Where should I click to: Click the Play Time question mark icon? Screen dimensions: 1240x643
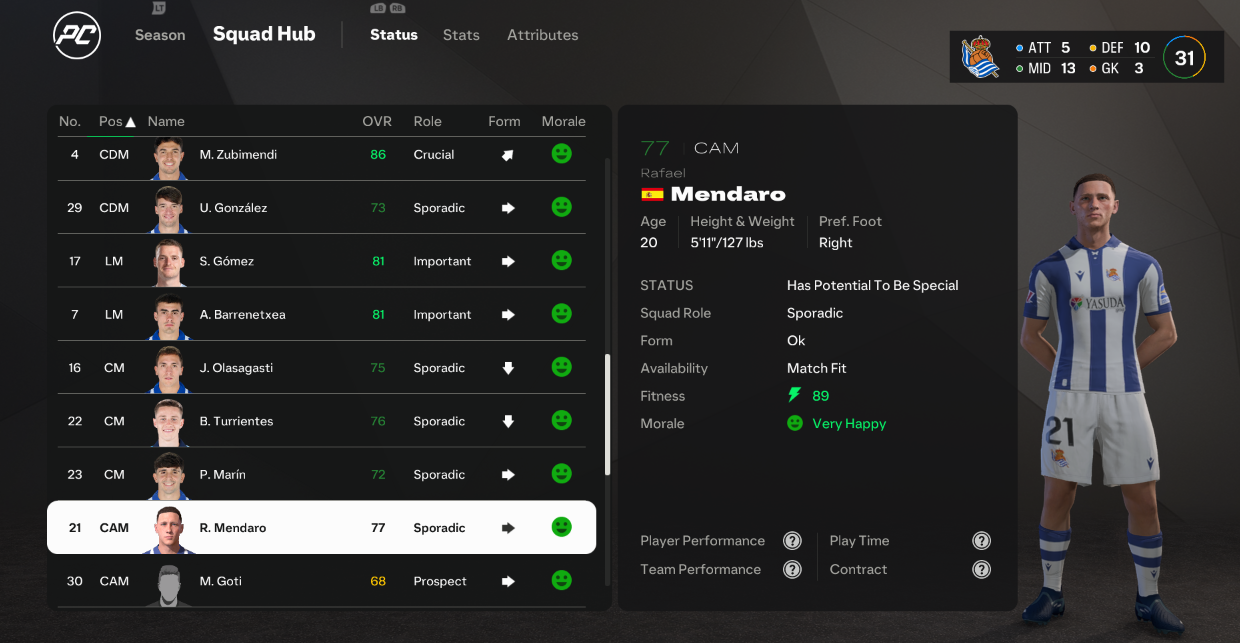coord(982,541)
